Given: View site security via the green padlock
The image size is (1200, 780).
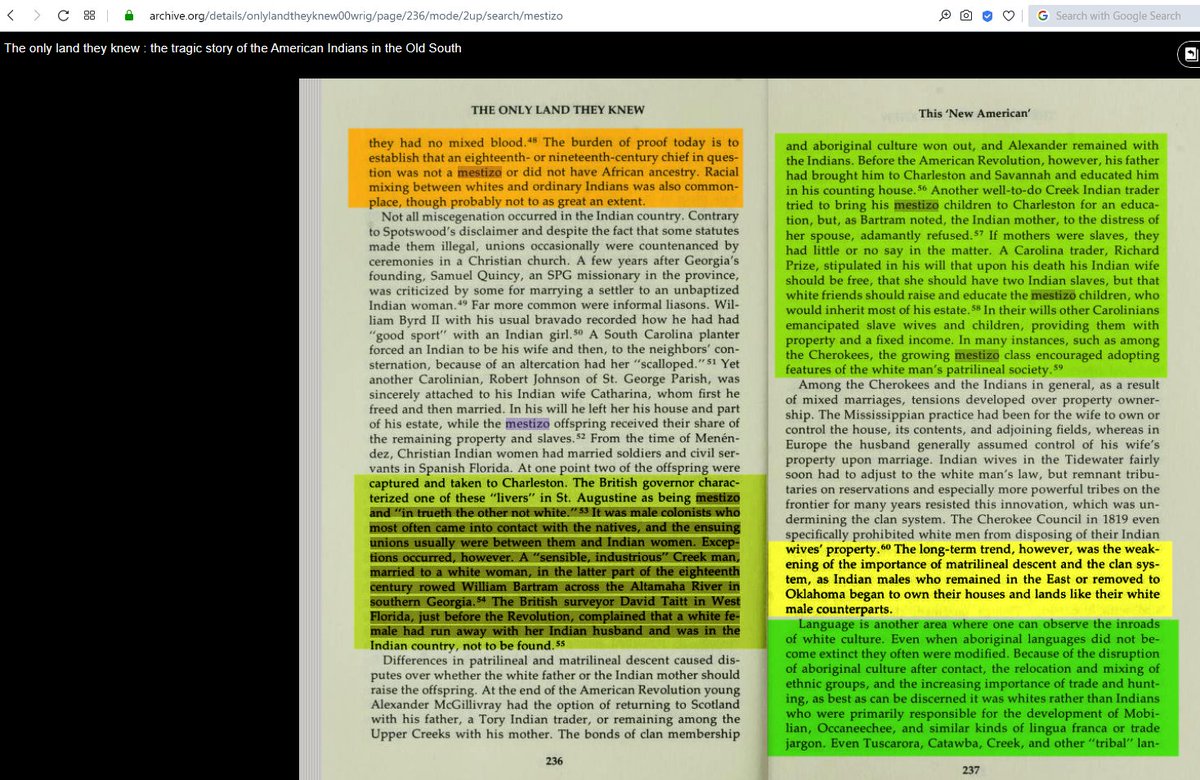Looking at the screenshot, I should (128, 16).
